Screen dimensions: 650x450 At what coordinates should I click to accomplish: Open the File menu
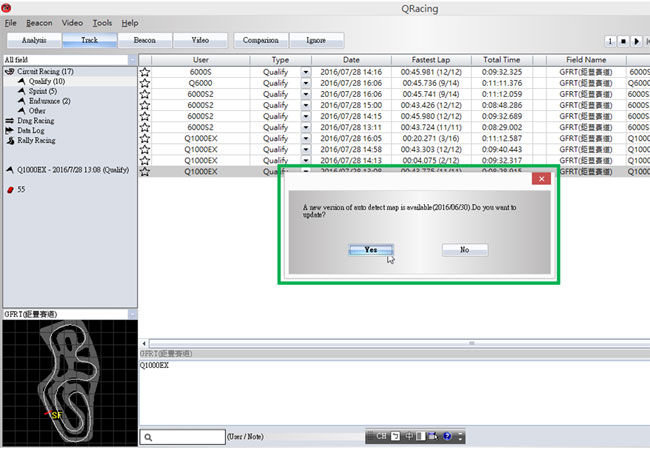point(11,23)
